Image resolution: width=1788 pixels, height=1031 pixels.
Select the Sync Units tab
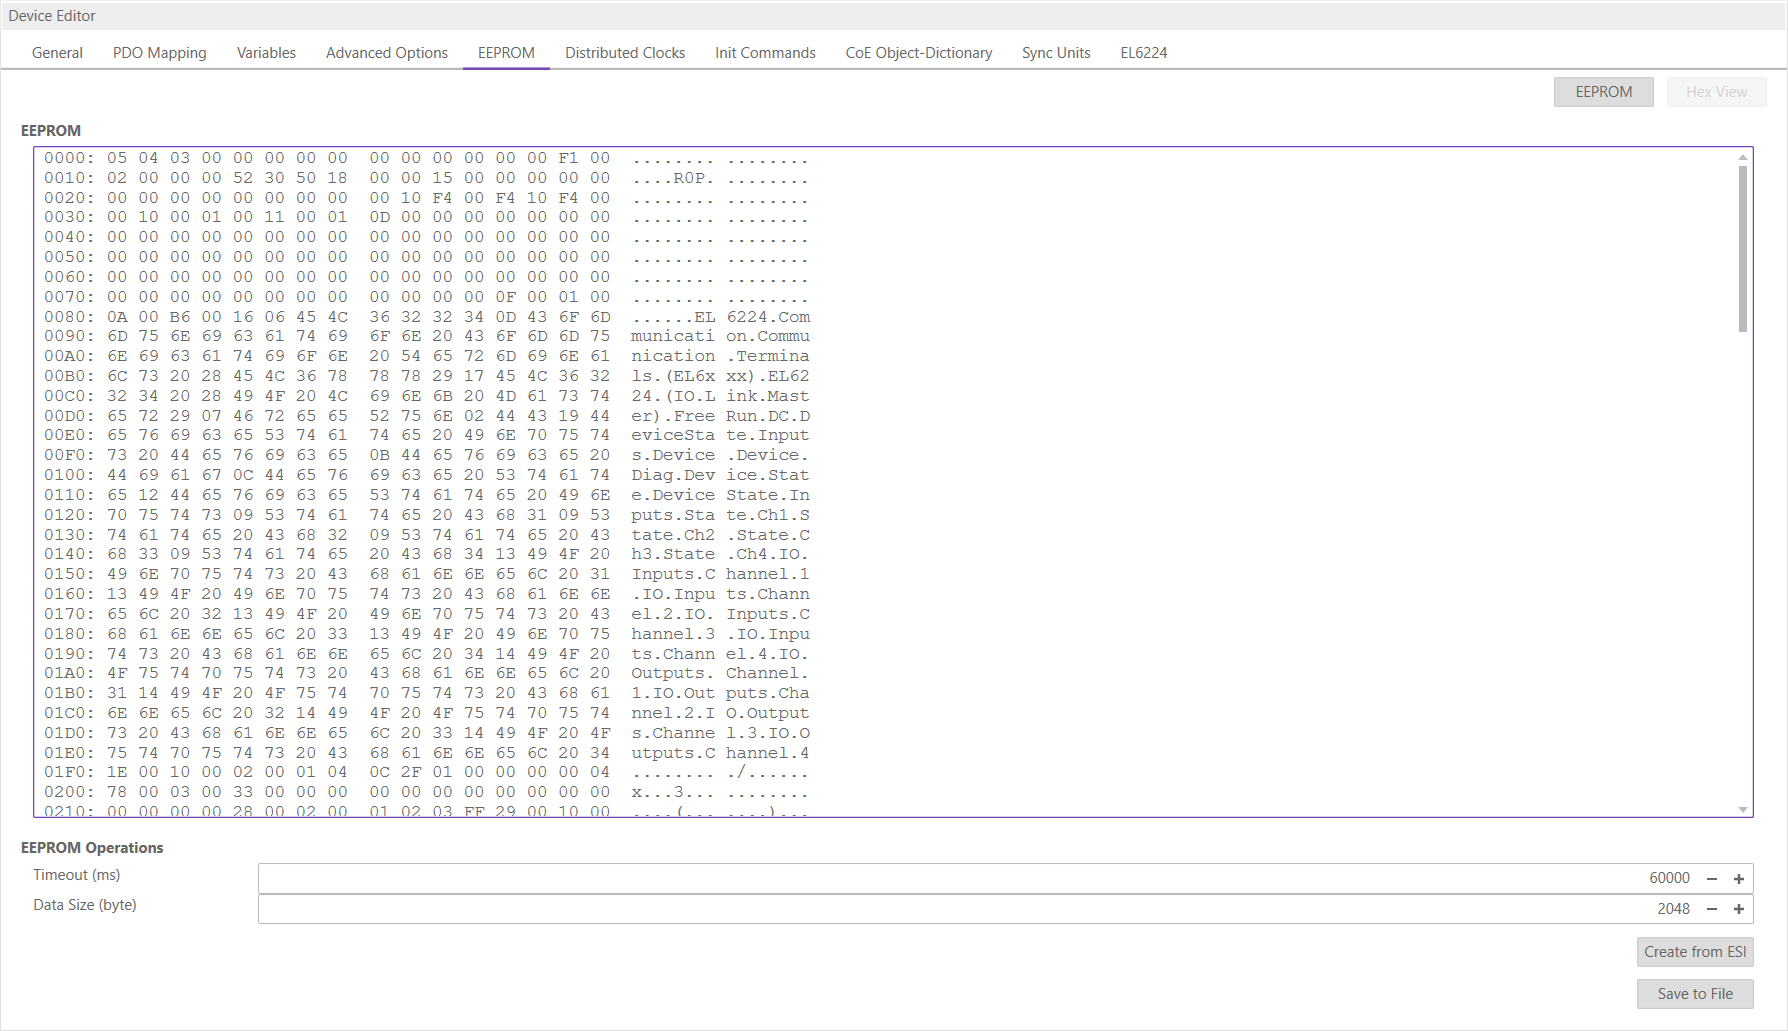point(1055,52)
